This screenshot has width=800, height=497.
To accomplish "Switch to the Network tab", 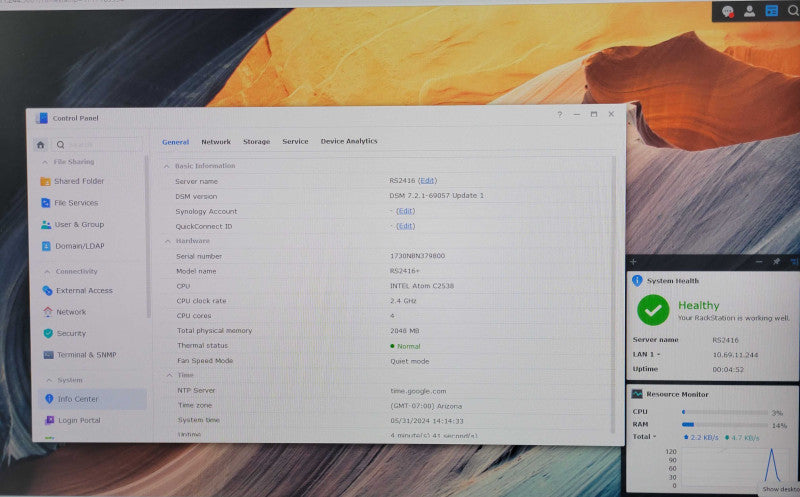I will pos(216,142).
